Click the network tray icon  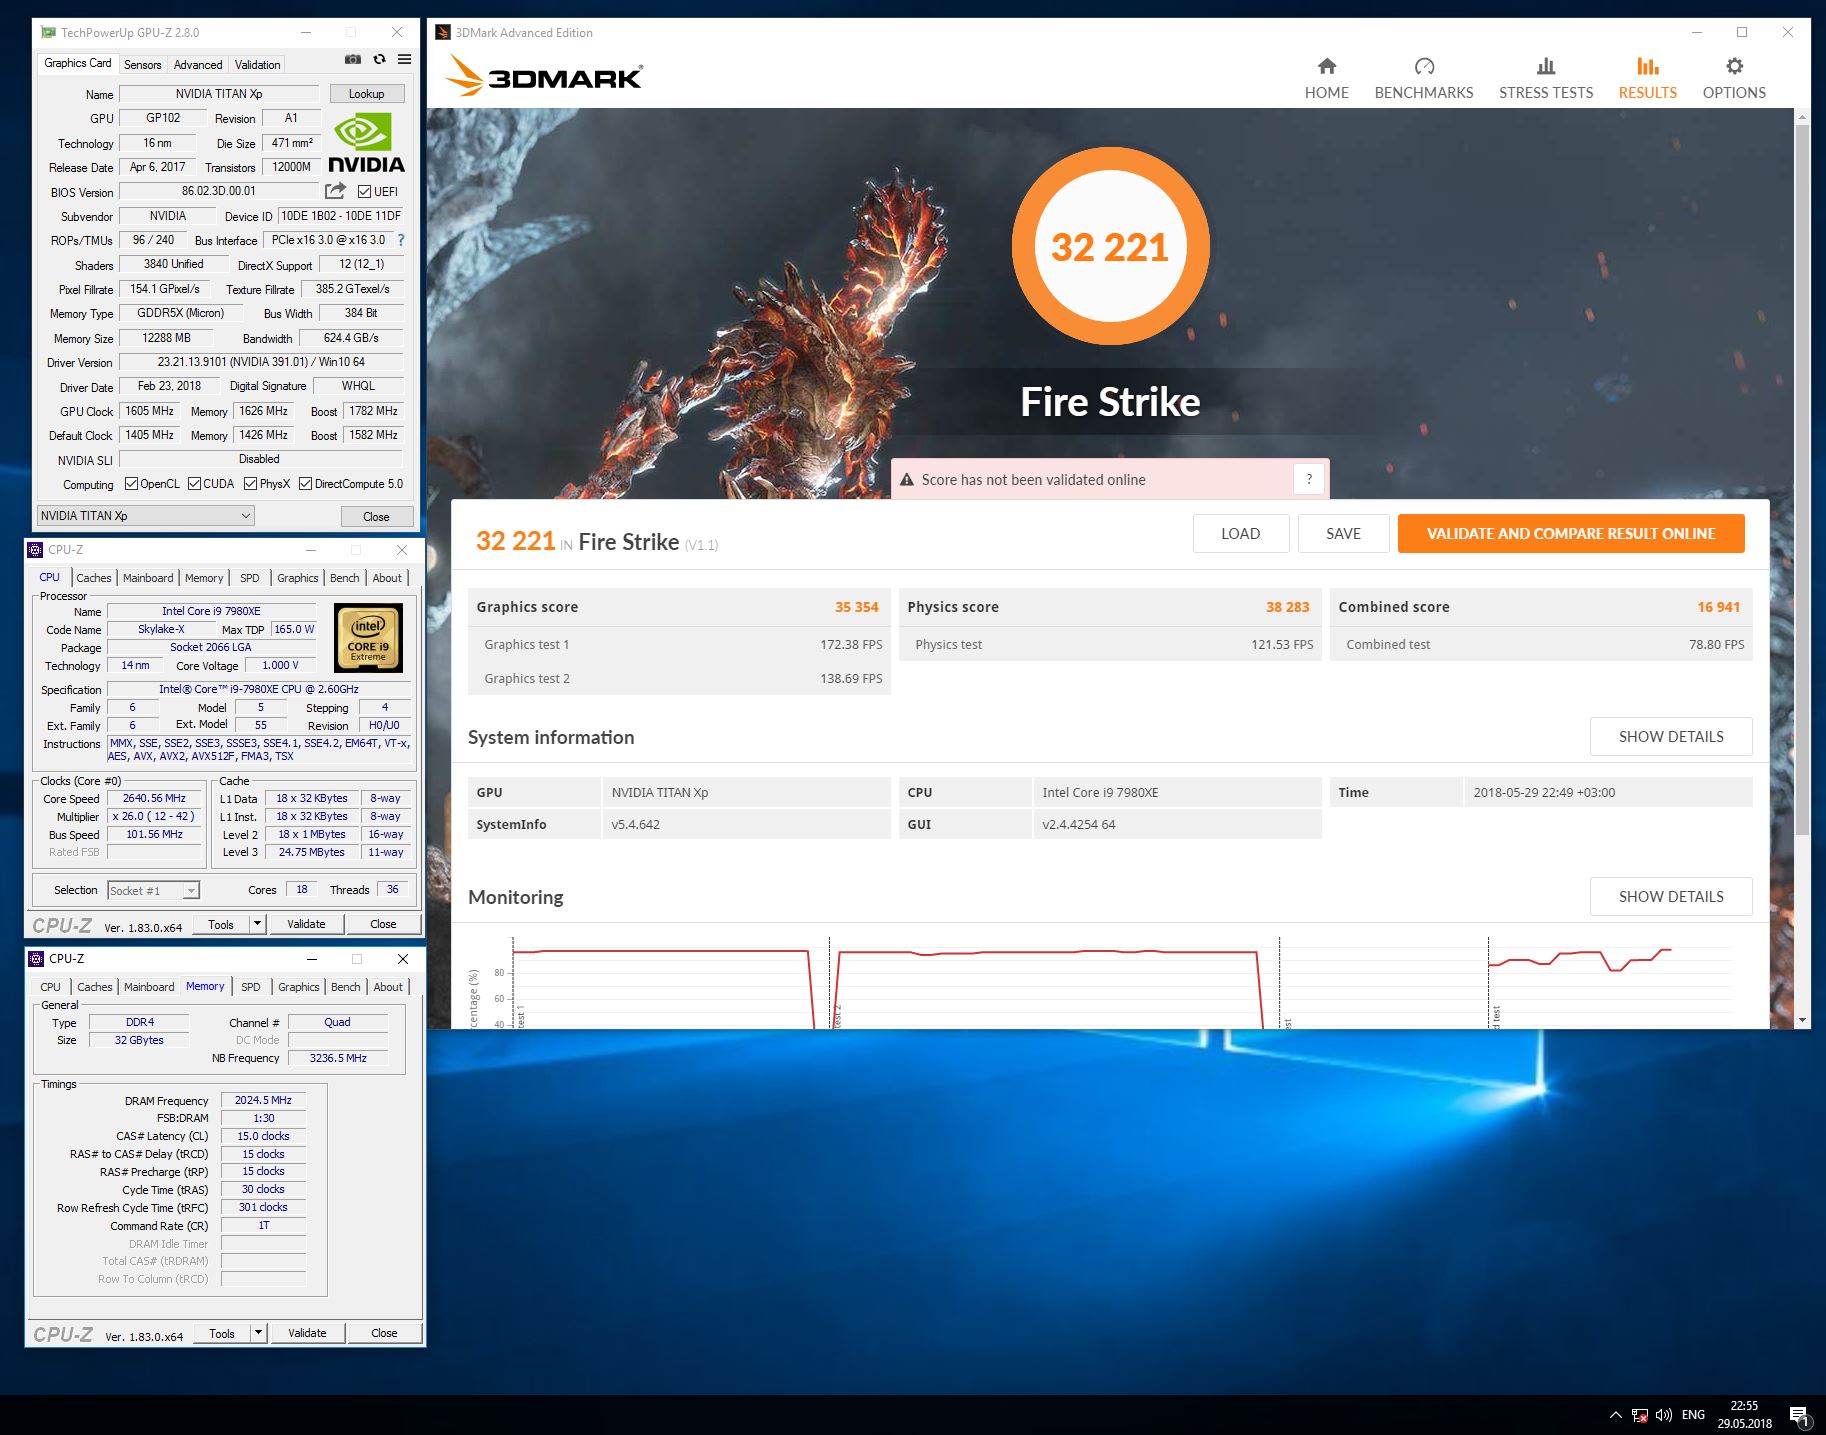tap(1640, 1415)
